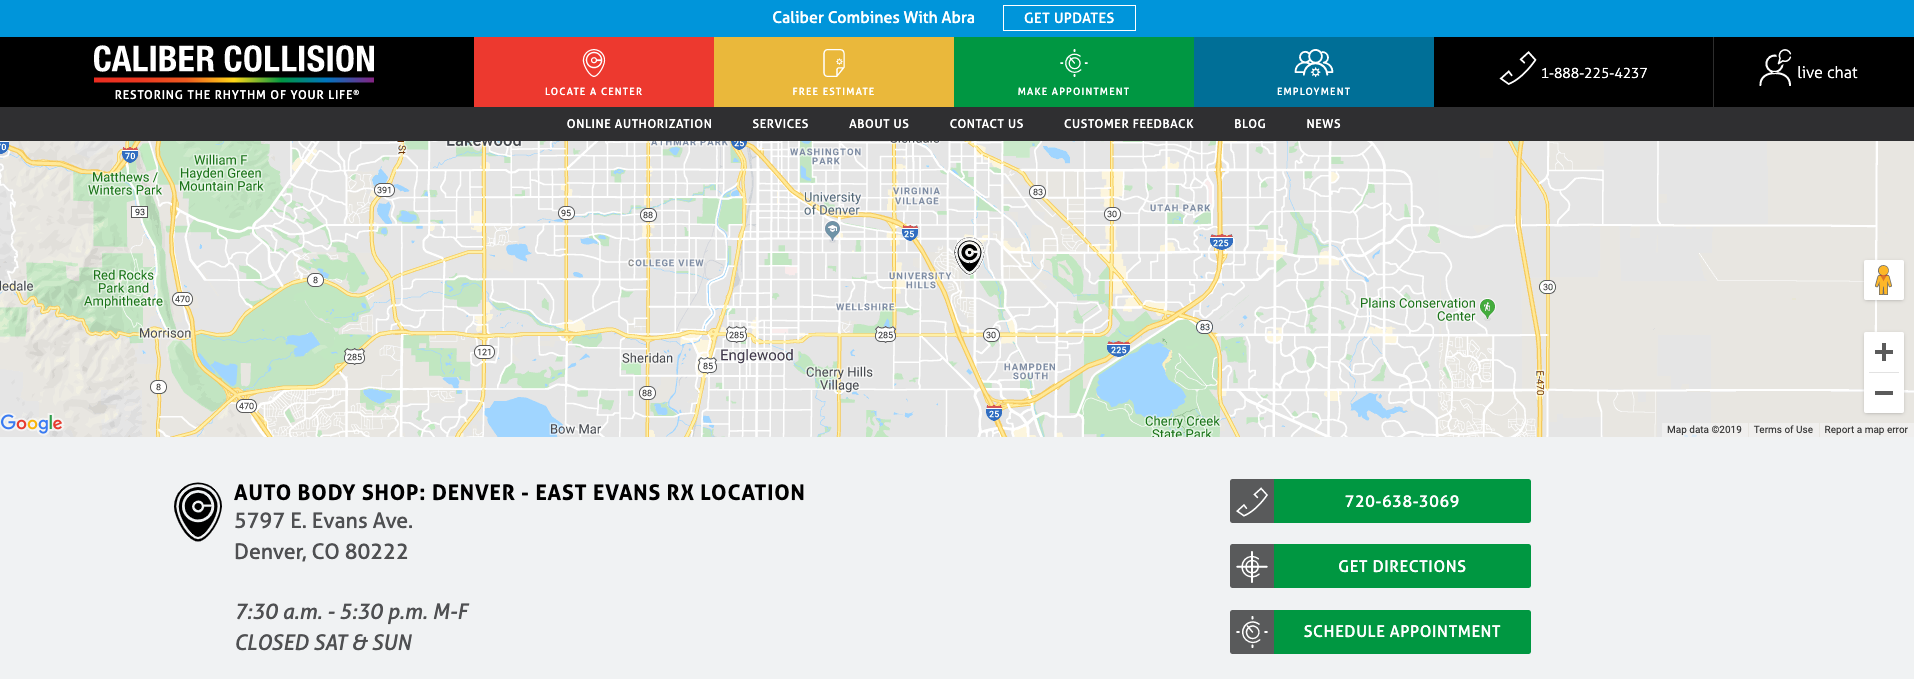1914x683 pixels.
Task: Open the Make Appointment tile
Action: tap(1074, 72)
